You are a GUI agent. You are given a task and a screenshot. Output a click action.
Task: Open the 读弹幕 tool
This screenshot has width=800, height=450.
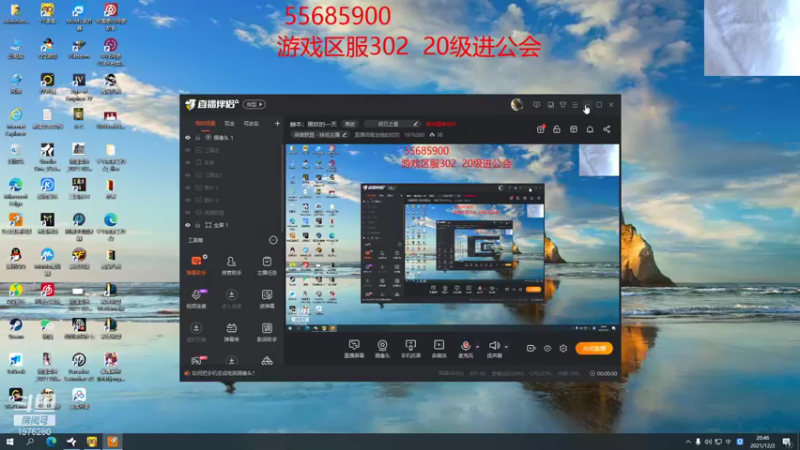(266, 299)
